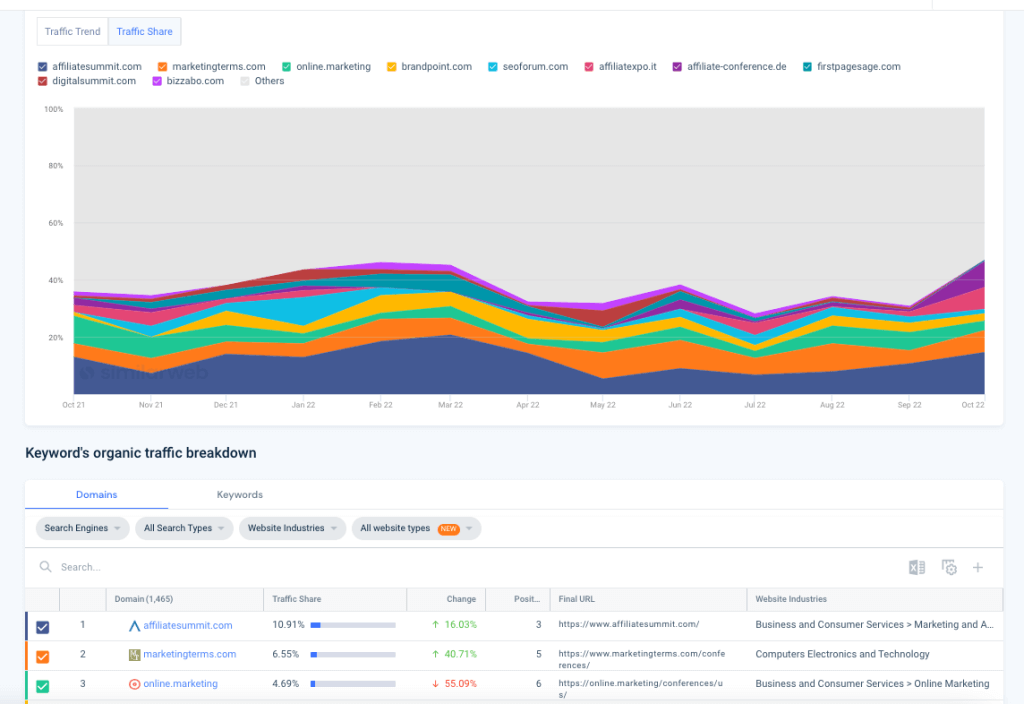Screen dimensions: 1024x704
Task: Click the plus icon above the domains table
Action: tap(978, 567)
